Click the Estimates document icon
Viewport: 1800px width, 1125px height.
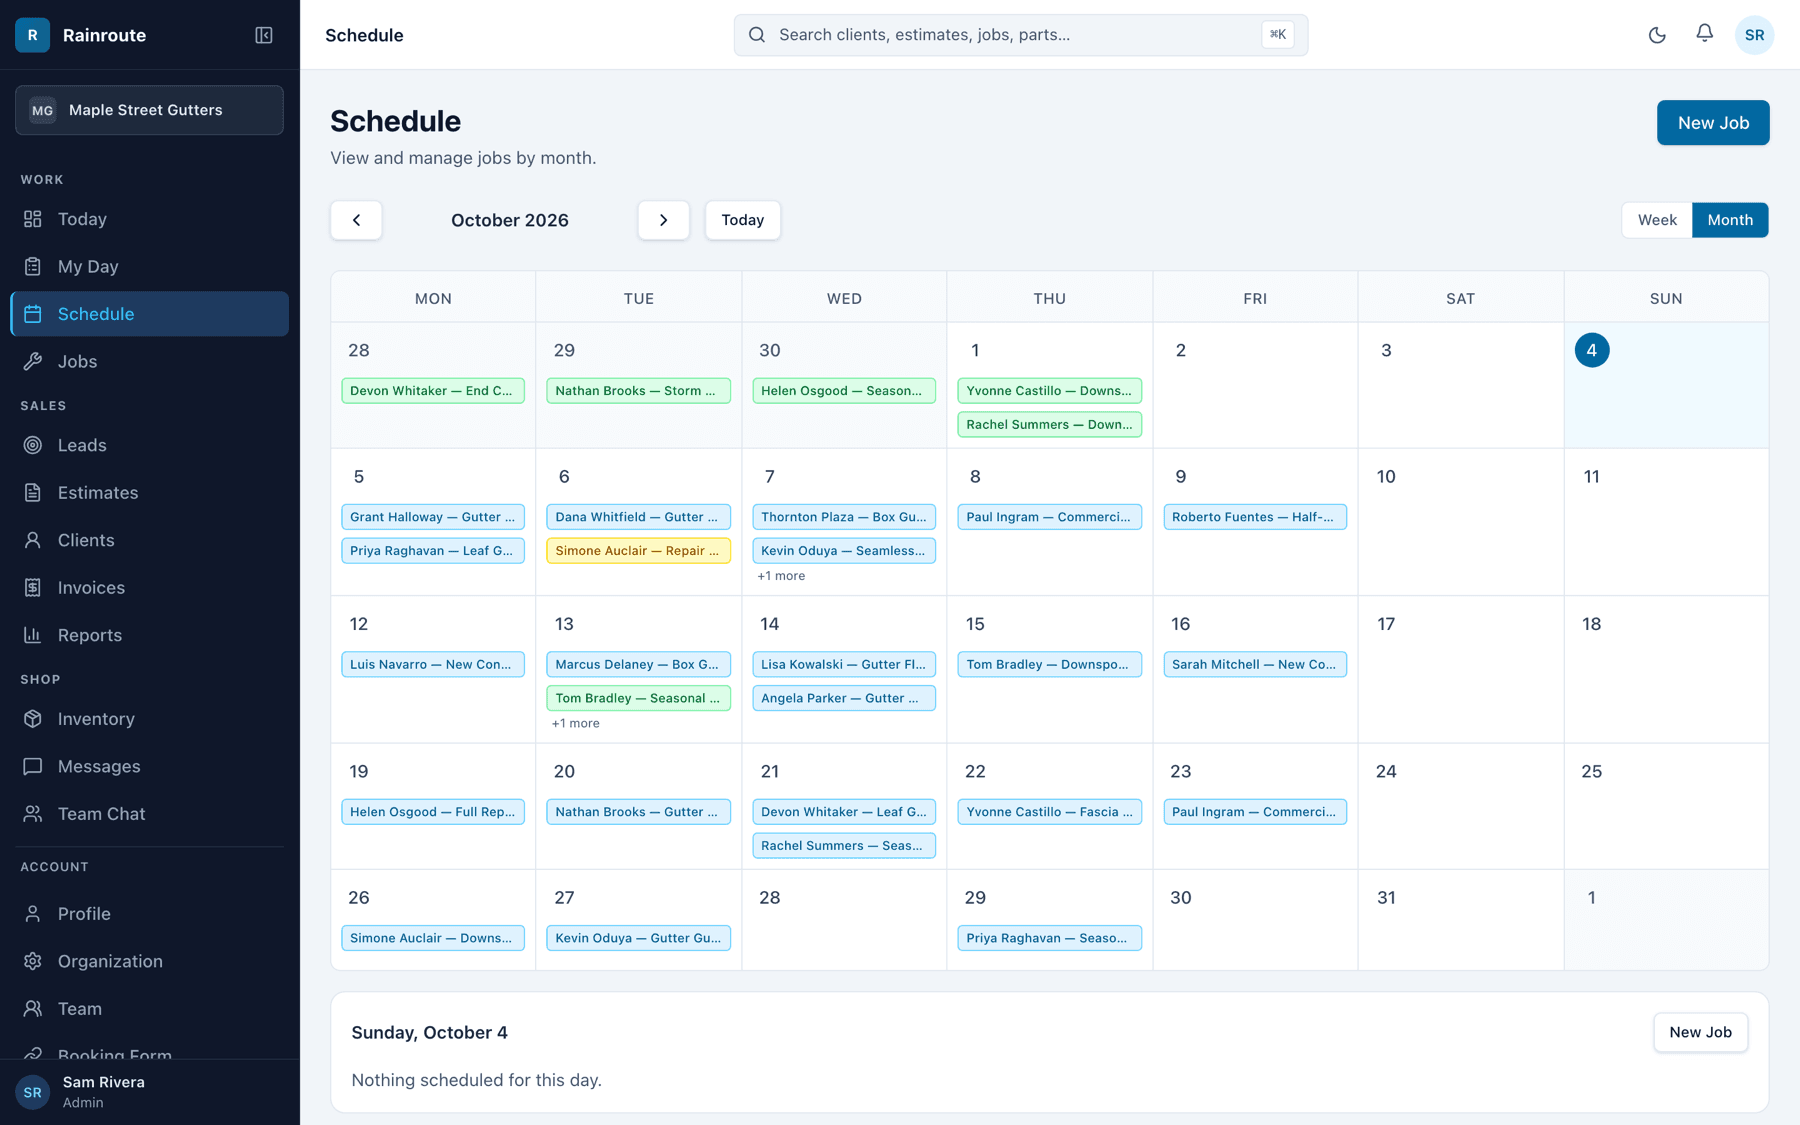33,493
